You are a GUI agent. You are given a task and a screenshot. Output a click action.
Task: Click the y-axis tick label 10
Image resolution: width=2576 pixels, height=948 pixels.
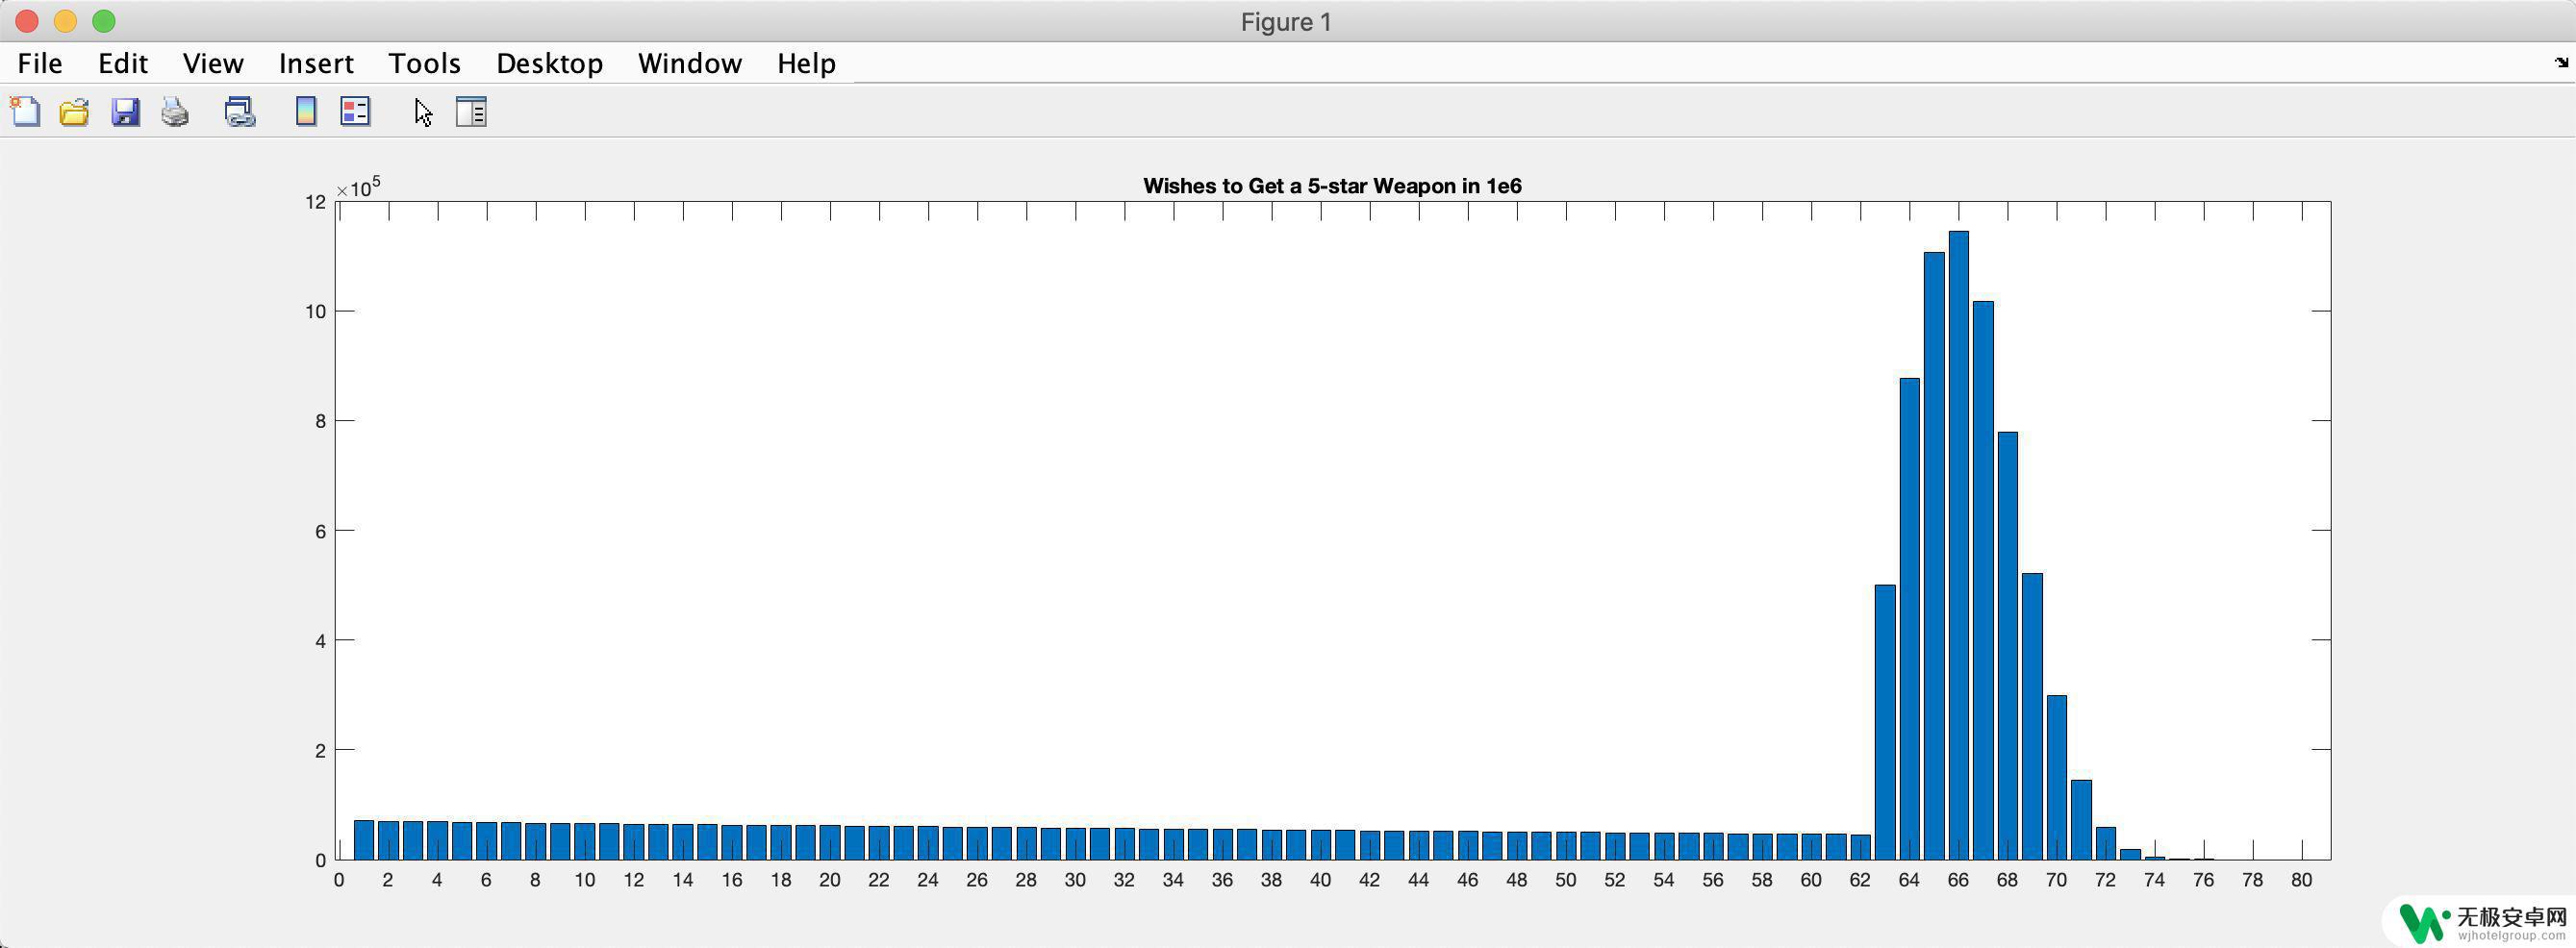pos(316,311)
